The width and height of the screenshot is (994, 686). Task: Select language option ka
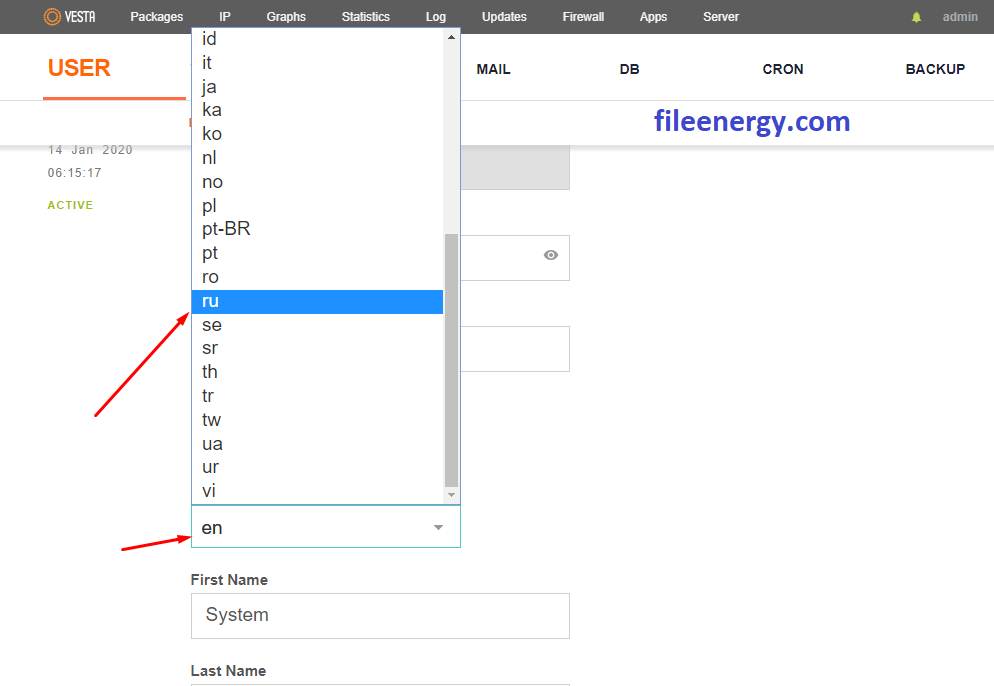point(317,110)
